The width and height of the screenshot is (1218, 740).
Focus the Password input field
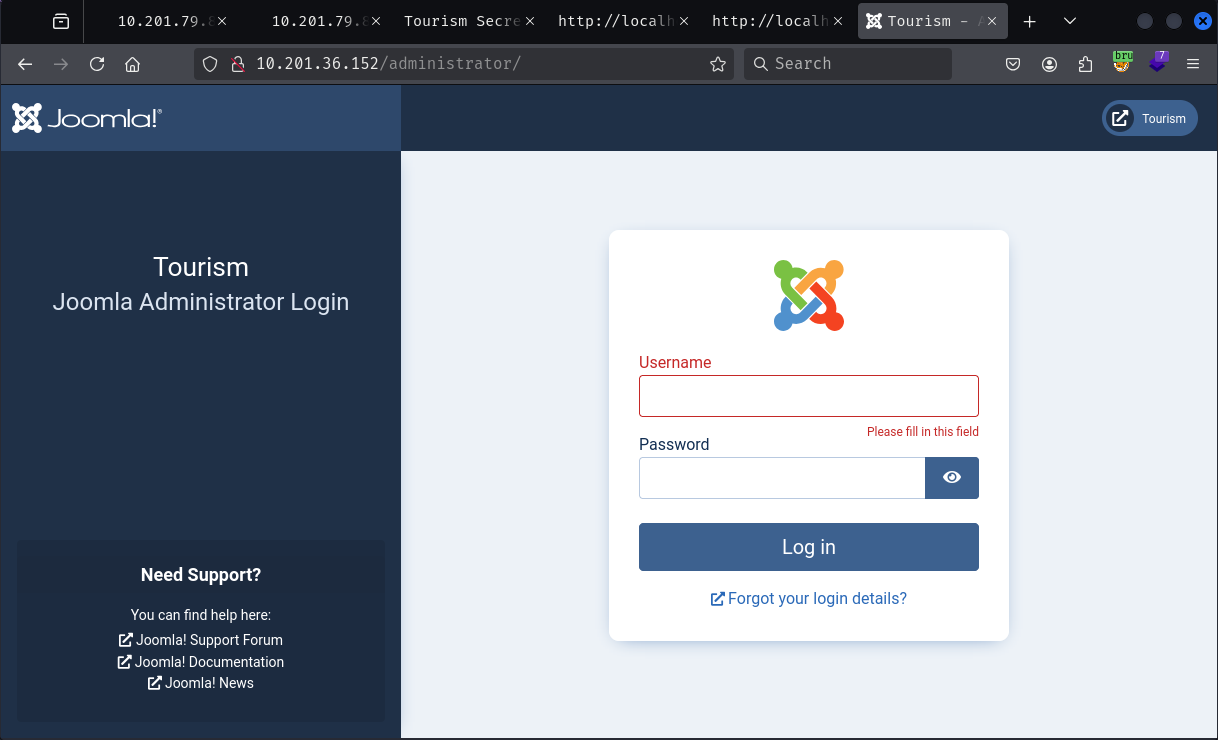click(781, 478)
